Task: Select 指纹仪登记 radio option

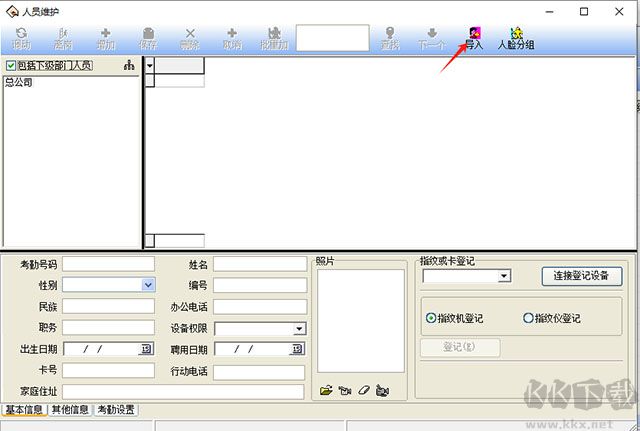Action: (528, 318)
